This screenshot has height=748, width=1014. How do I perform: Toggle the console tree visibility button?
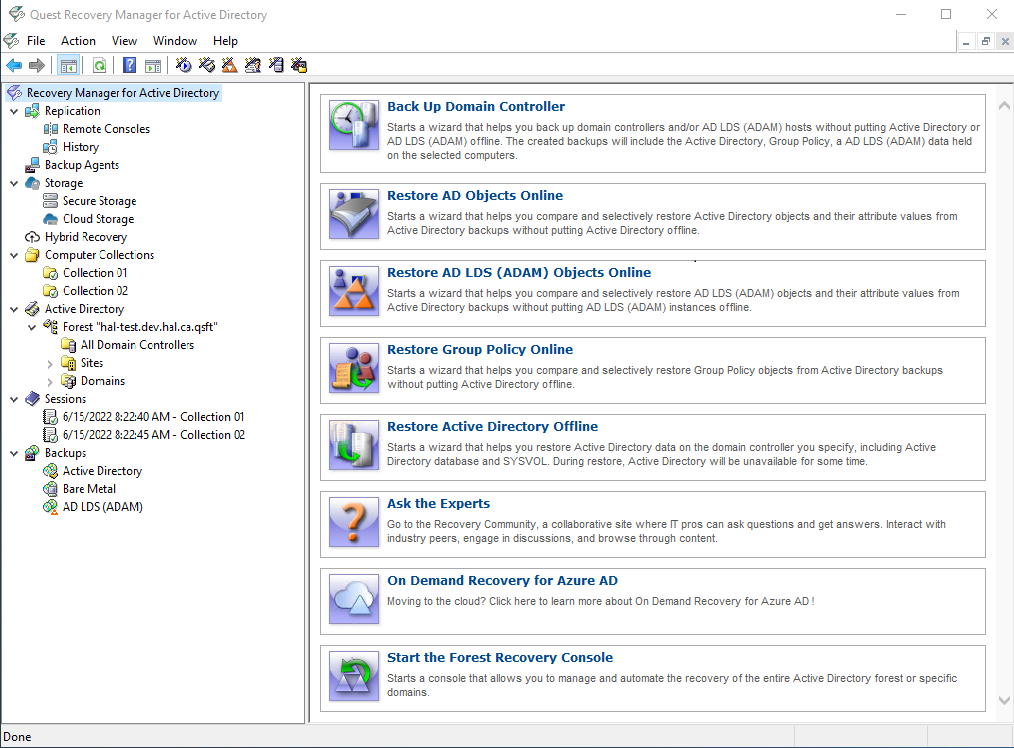coord(68,64)
